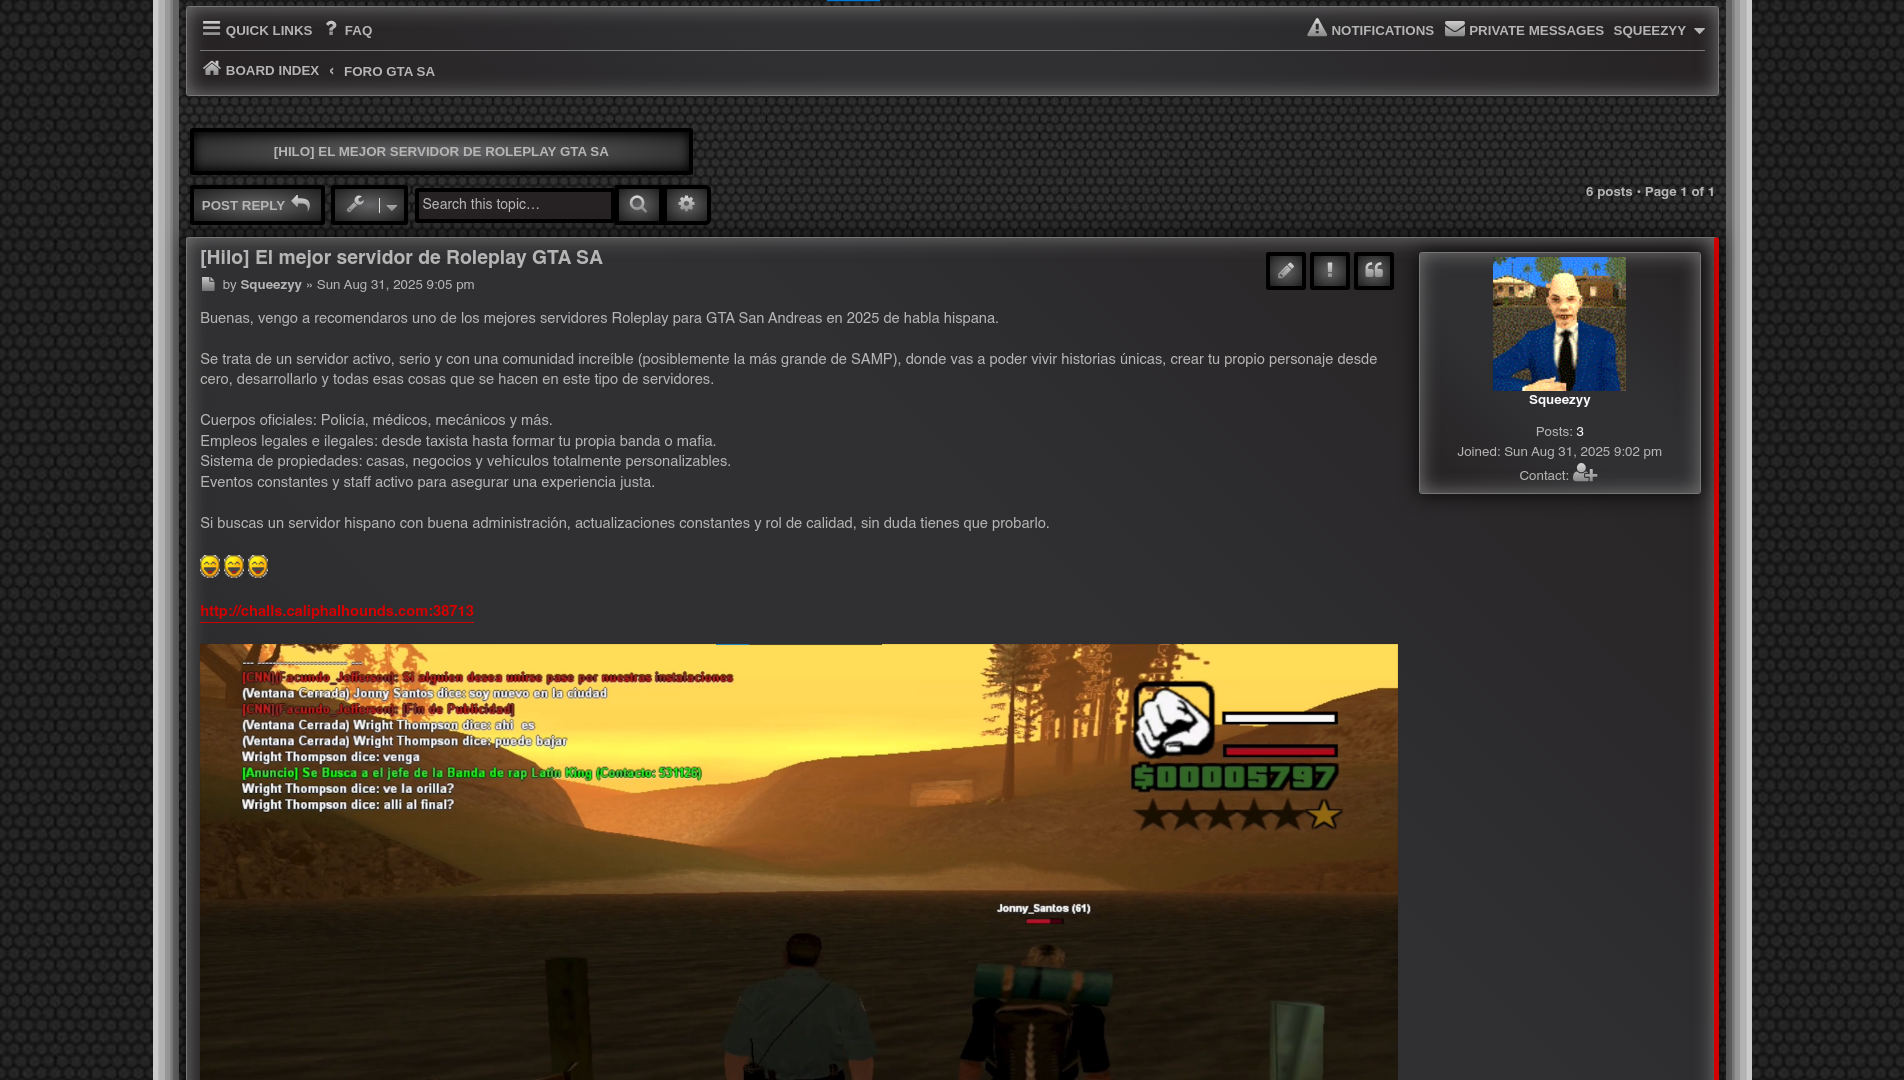Click the Private Messages envelope icon
This screenshot has height=1080, width=1904.
click(1455, 29)
